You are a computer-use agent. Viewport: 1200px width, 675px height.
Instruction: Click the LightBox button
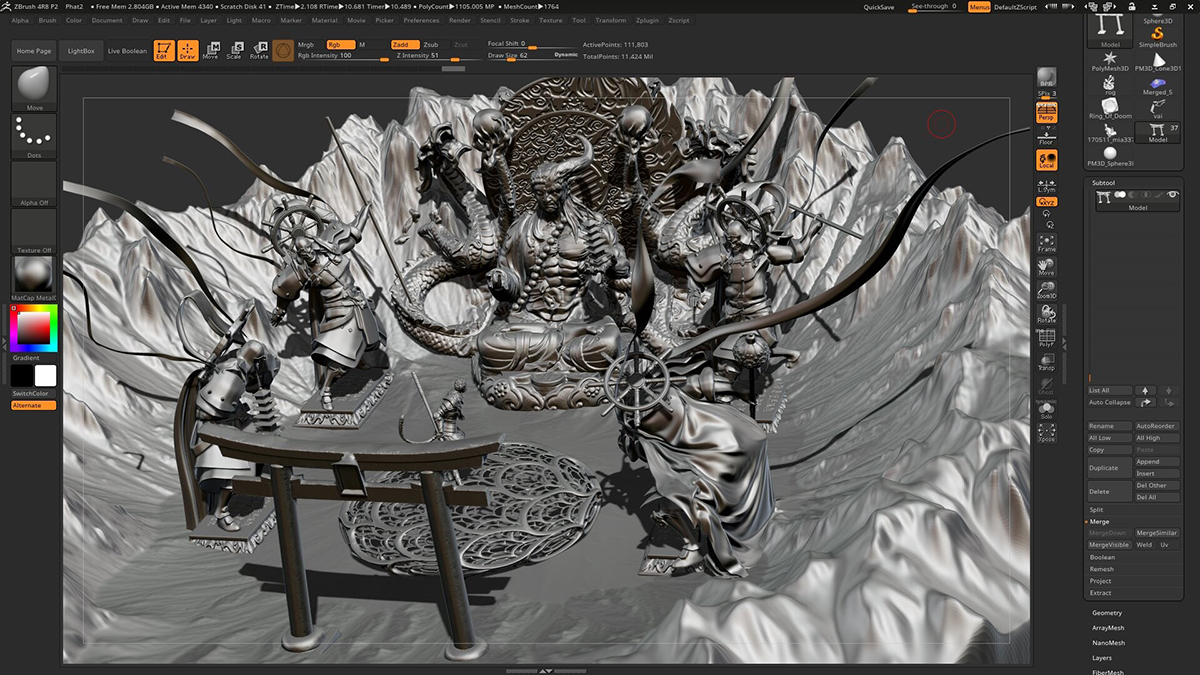[x=79, y=51]
